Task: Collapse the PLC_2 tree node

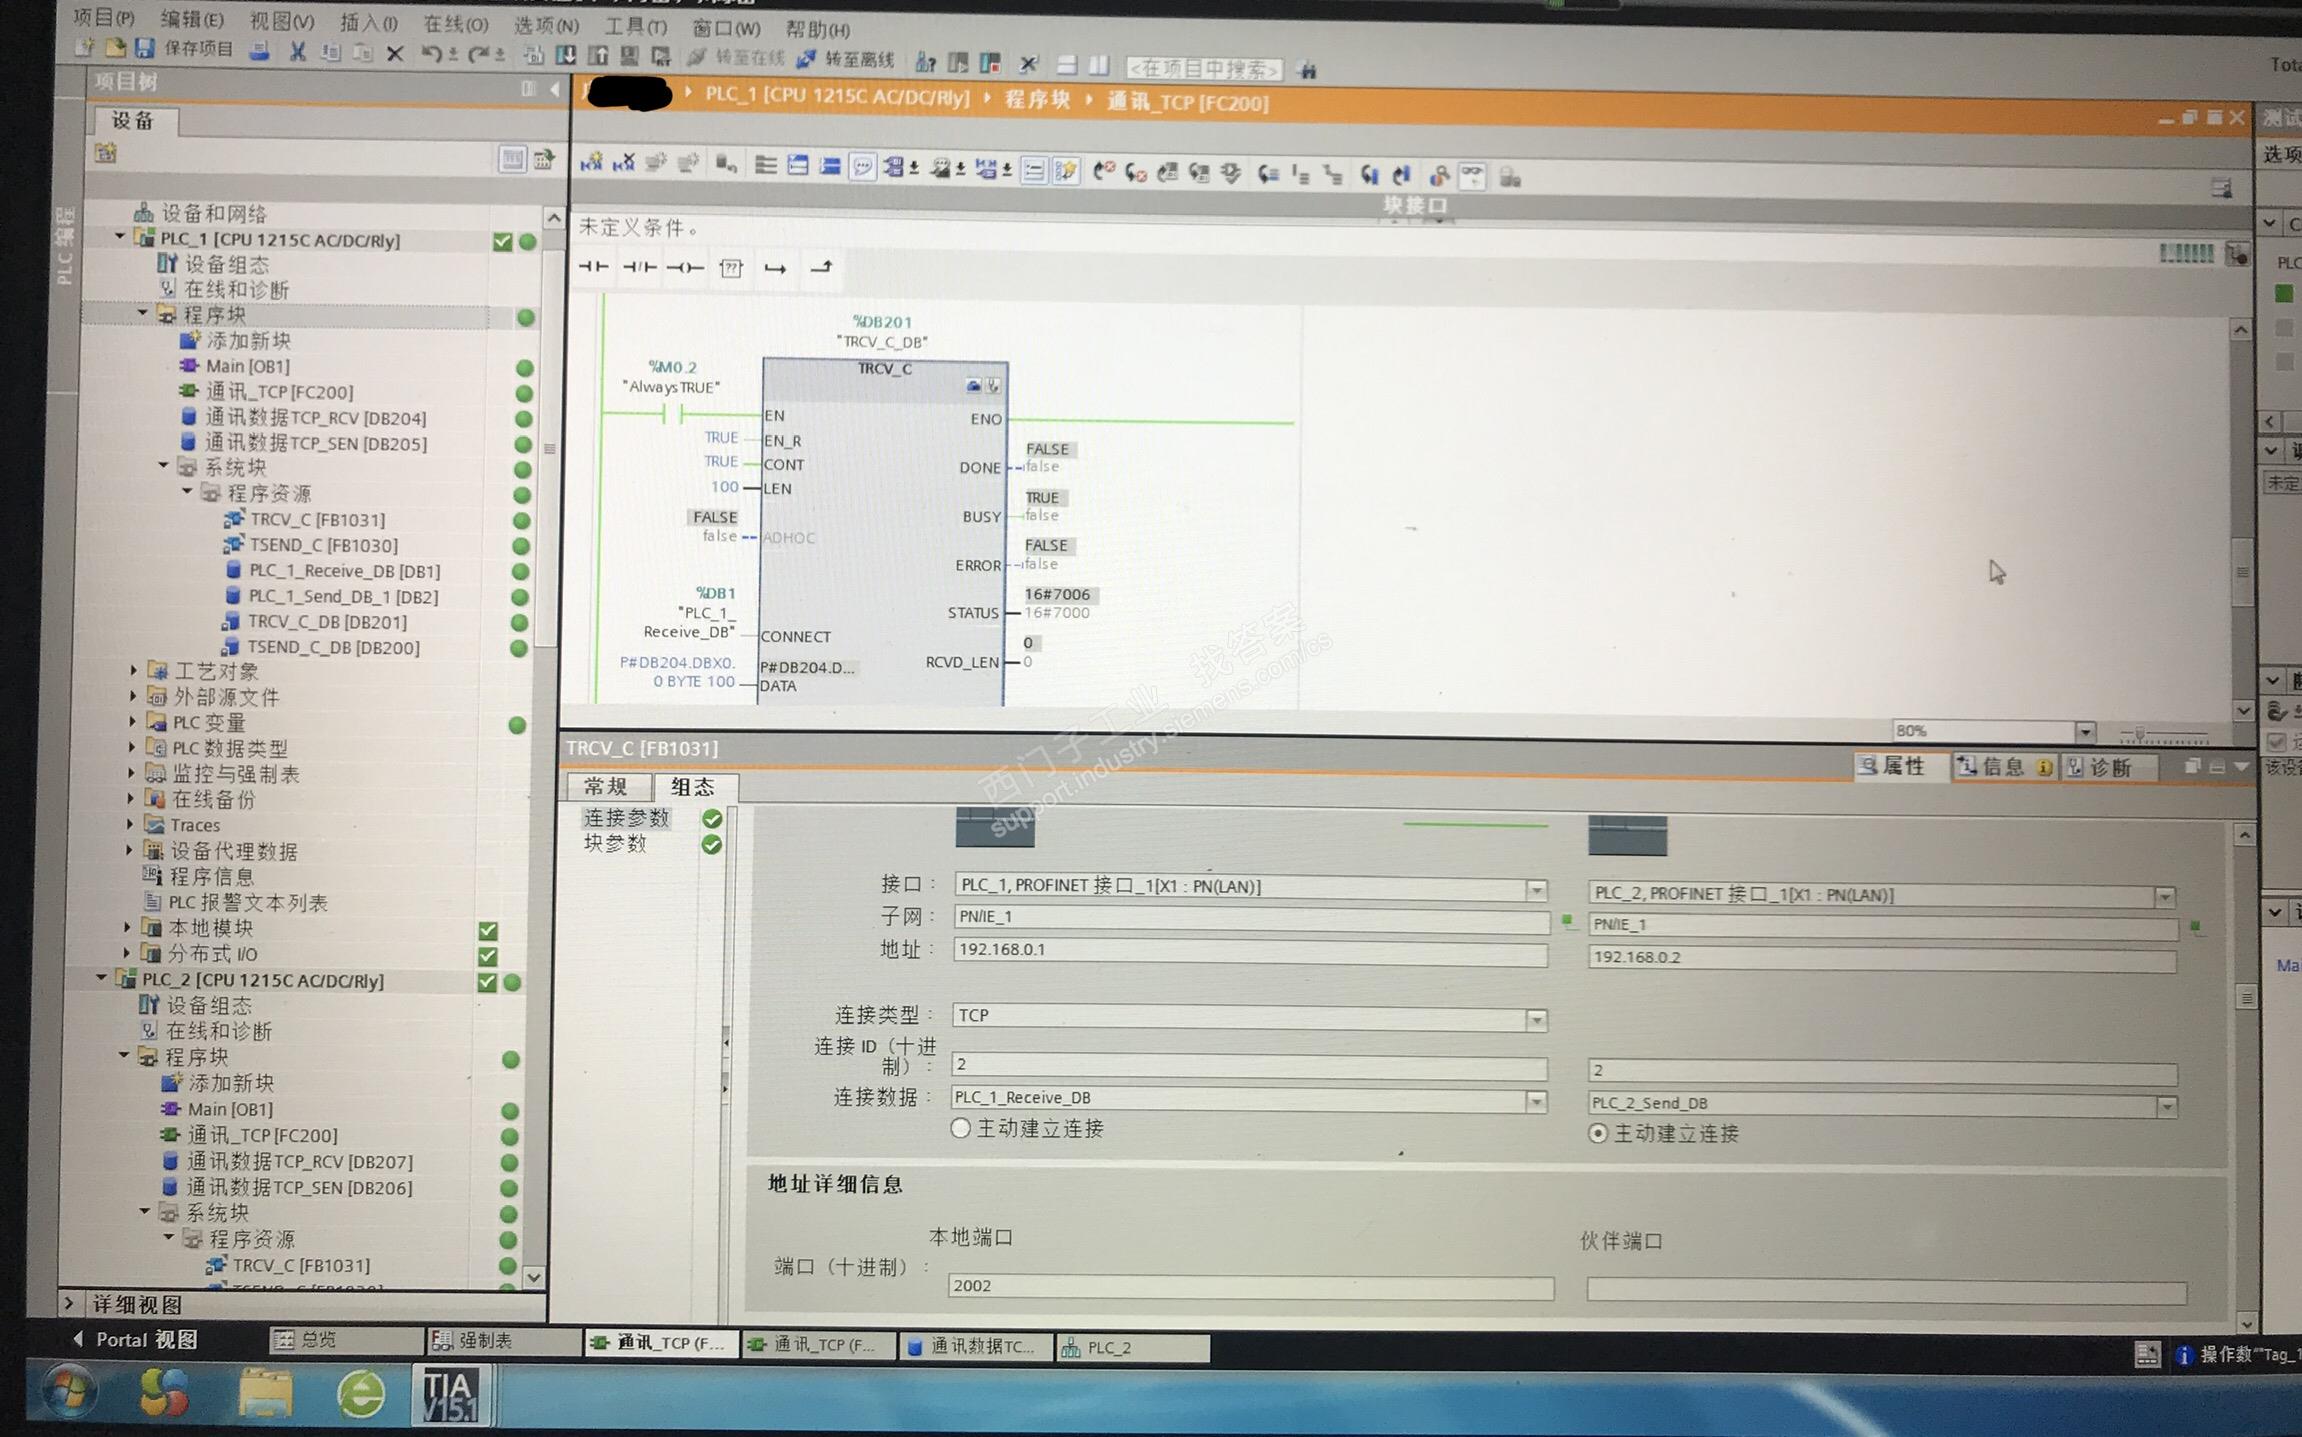Action: coord(102,979)
